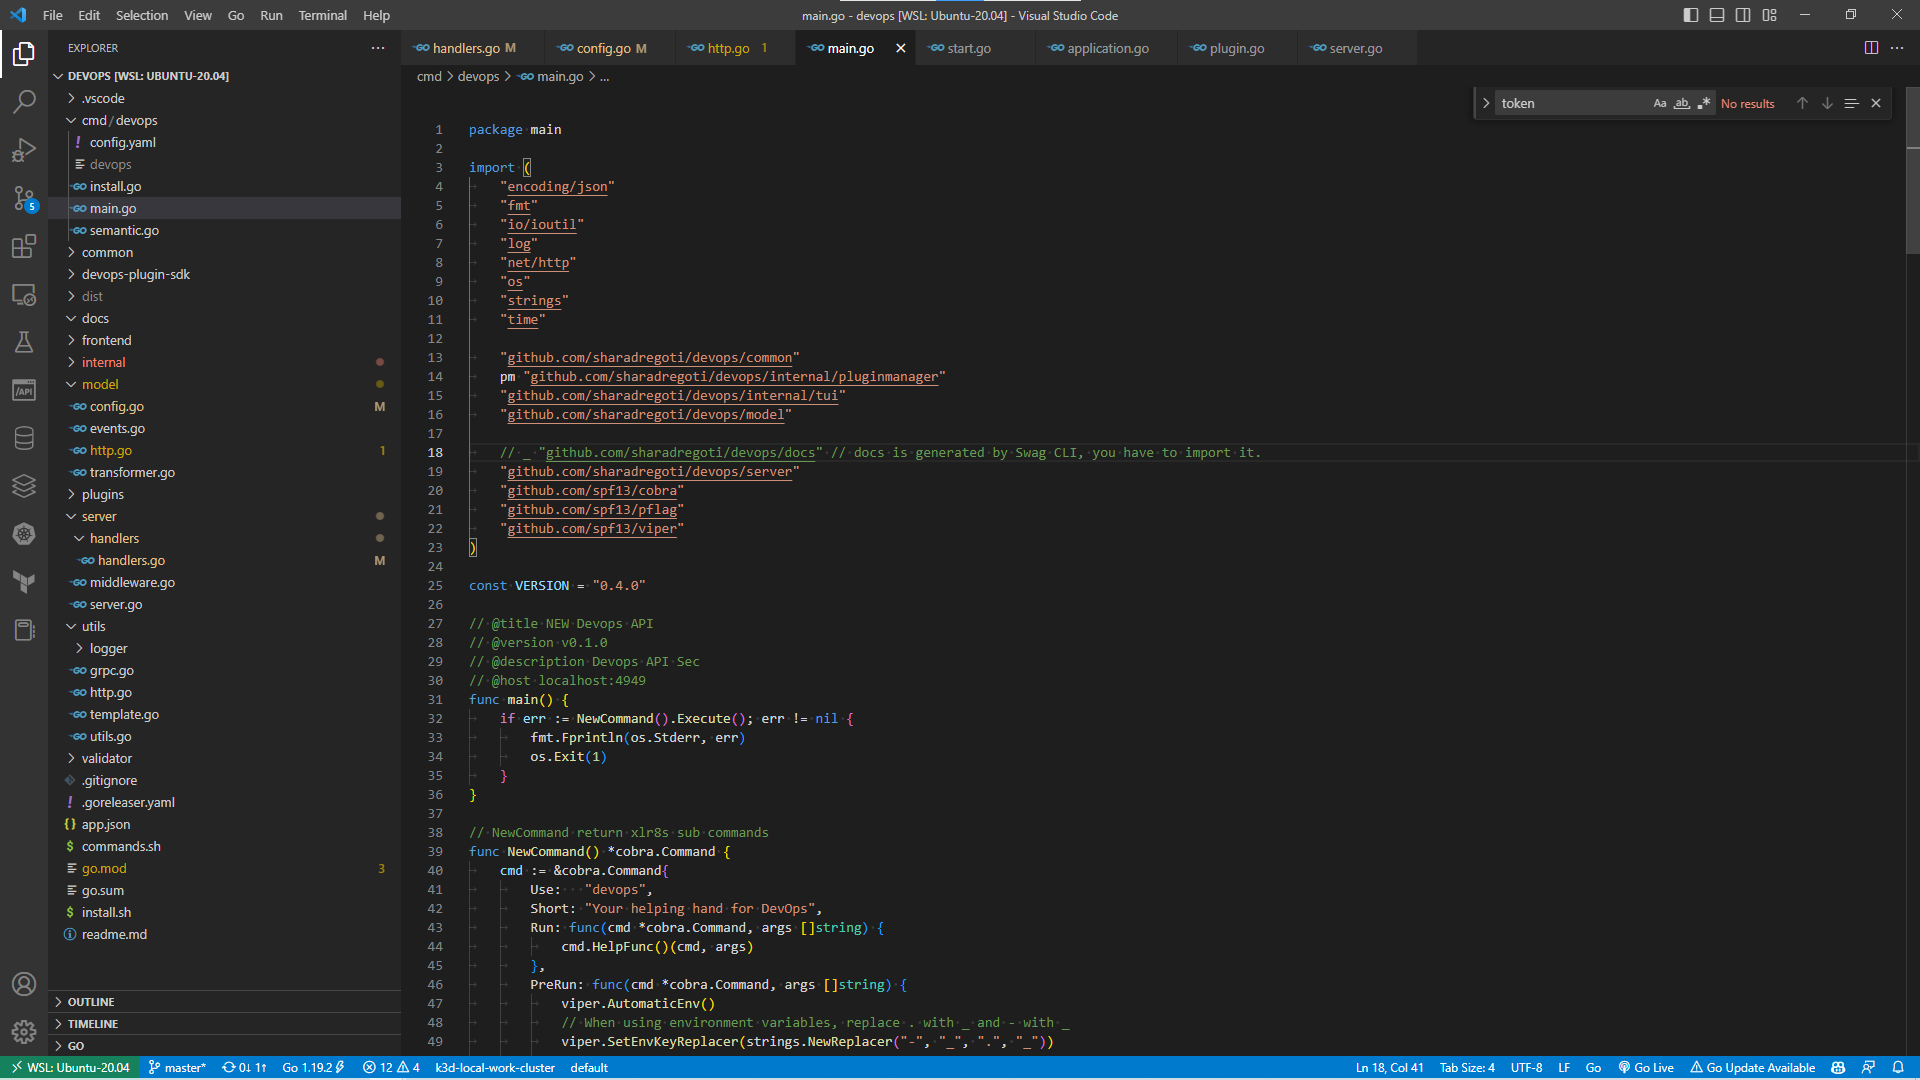Image resolution: width=1920 pixels, height=1080 pixels.
Task: Click Go Live in the status bar
Action: [x=1646, y=1067]
